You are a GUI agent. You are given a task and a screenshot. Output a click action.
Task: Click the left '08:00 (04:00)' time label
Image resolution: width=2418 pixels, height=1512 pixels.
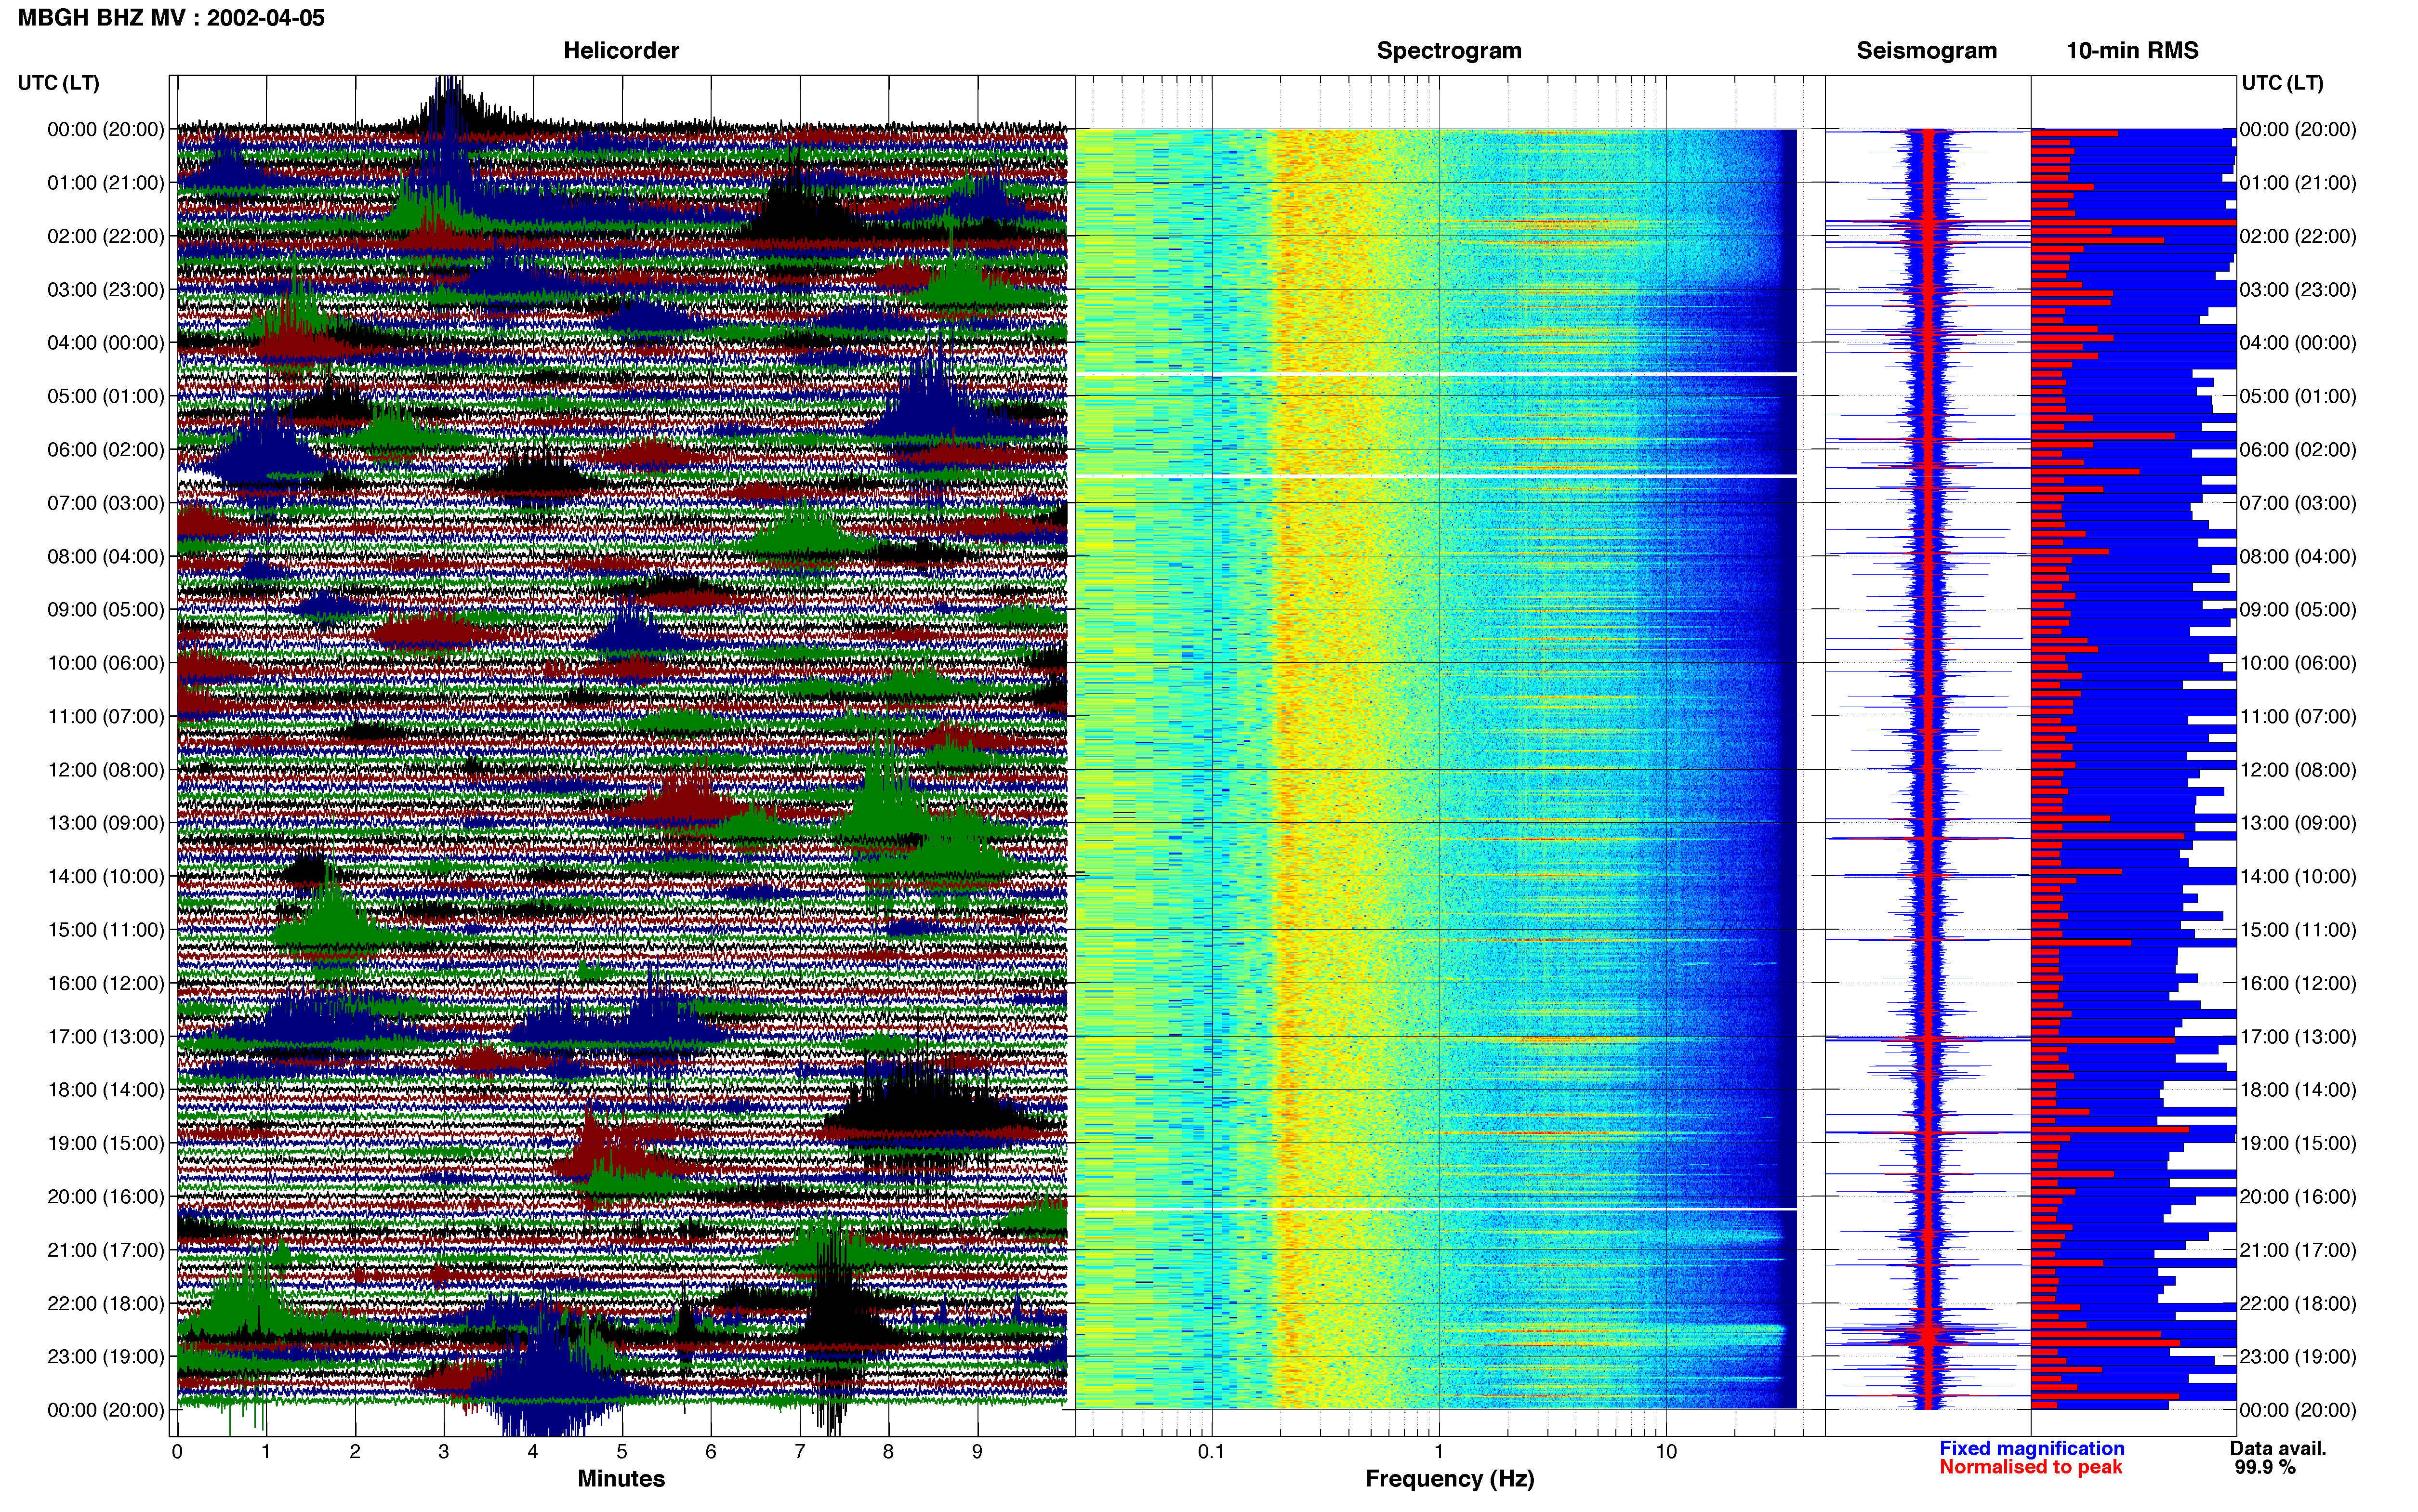[x=106, y=556]
